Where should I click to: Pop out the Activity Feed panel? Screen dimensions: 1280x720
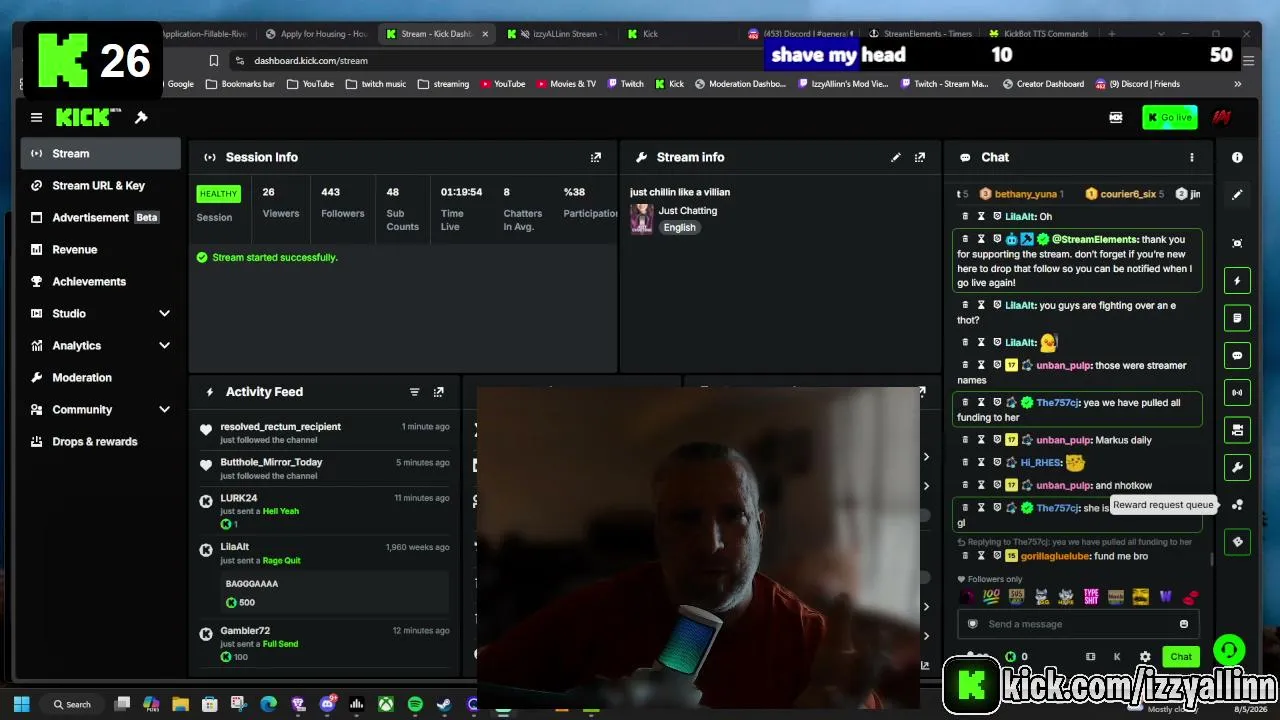(x=438, y=392)
